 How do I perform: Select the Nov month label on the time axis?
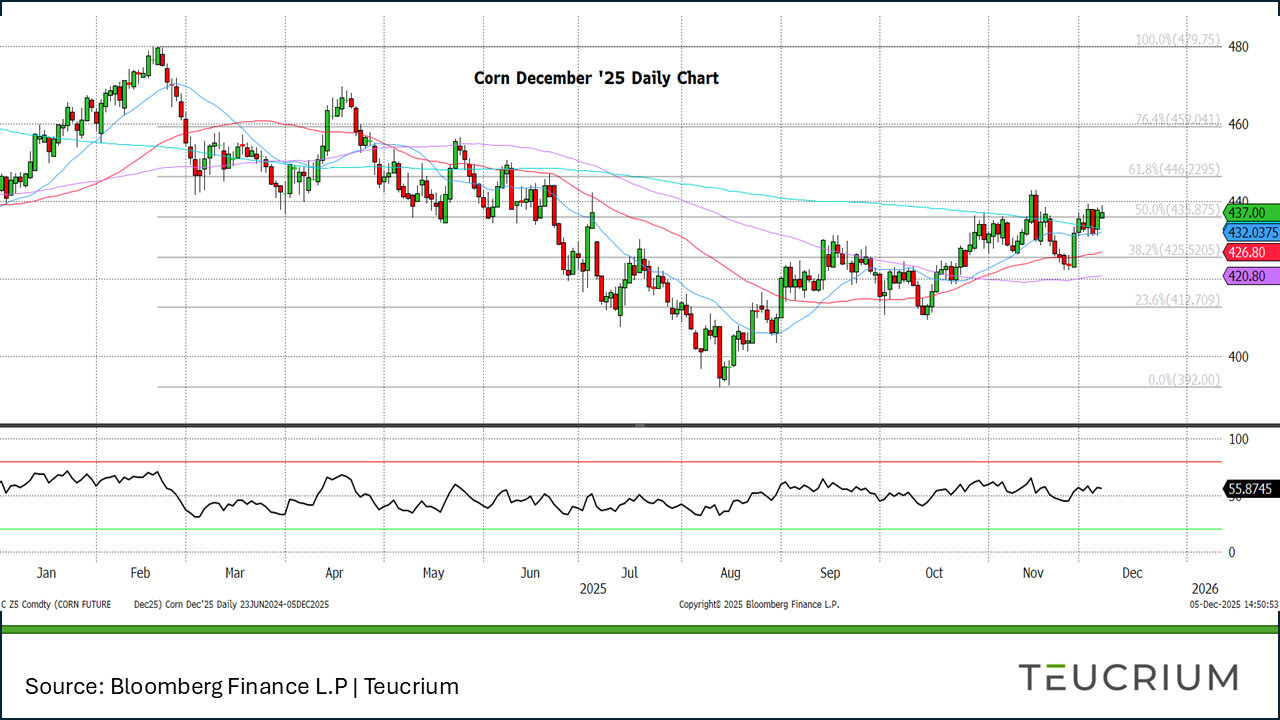pos(1033,573)
